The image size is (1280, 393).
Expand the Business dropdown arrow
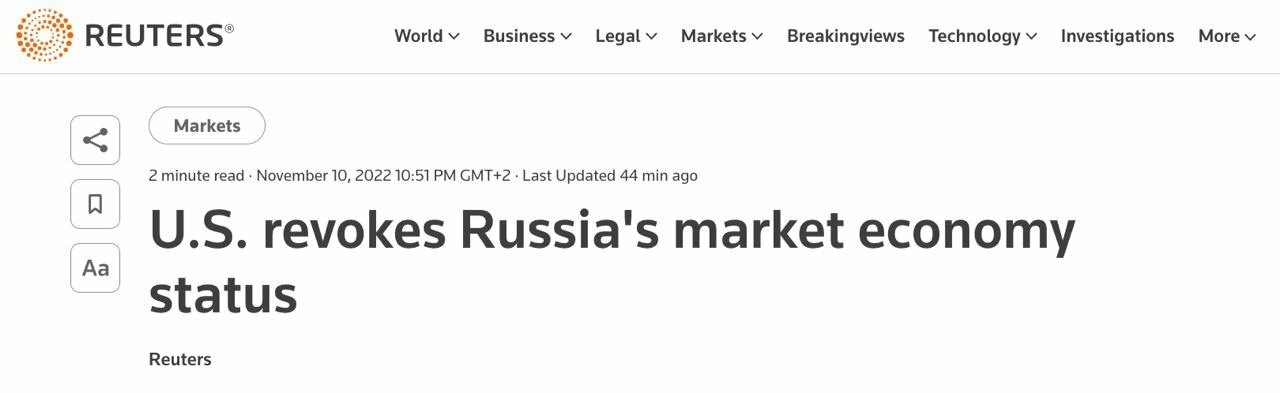point(566,36)
